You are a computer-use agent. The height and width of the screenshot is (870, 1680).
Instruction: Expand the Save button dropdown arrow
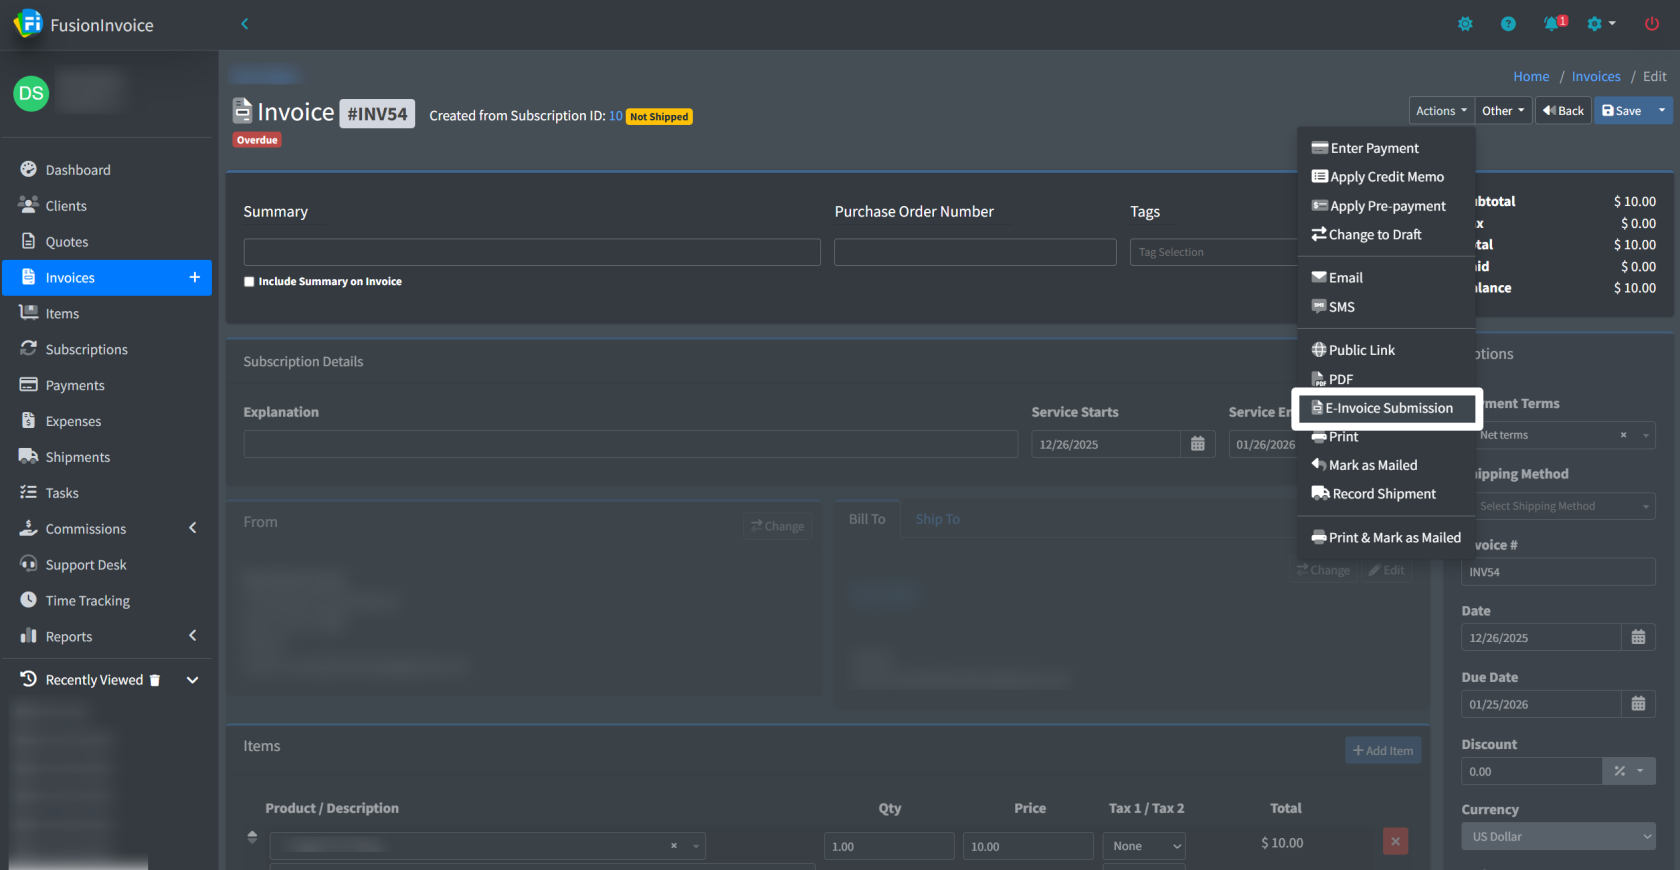(x=1661, y=111)
